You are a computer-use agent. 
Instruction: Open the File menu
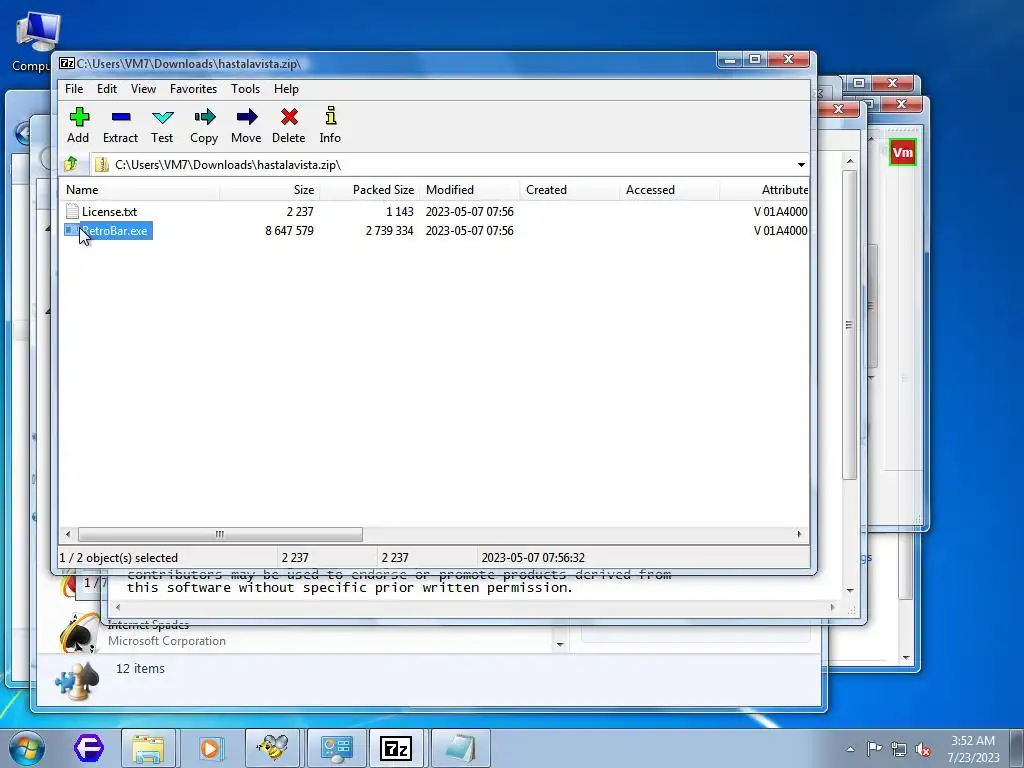point(74,89)
